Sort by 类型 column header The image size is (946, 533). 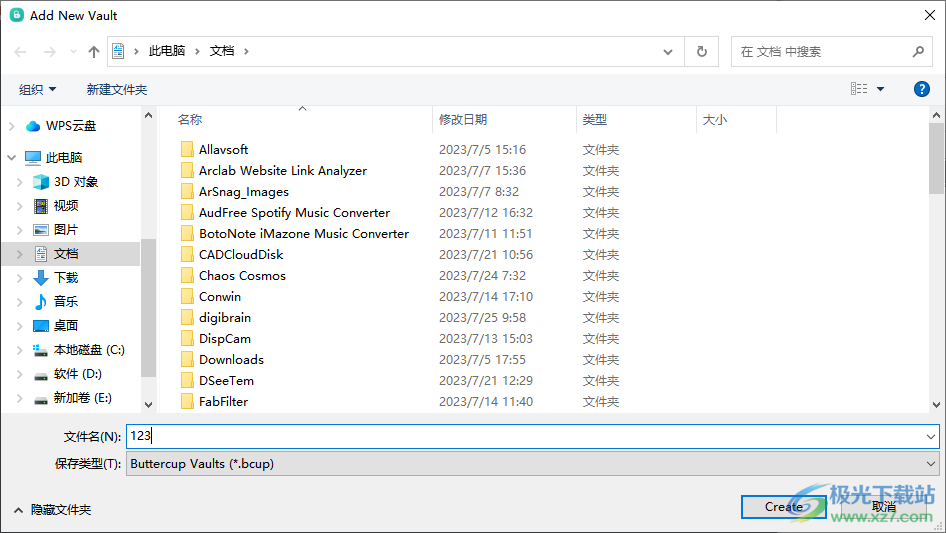(x=594, y=120)
